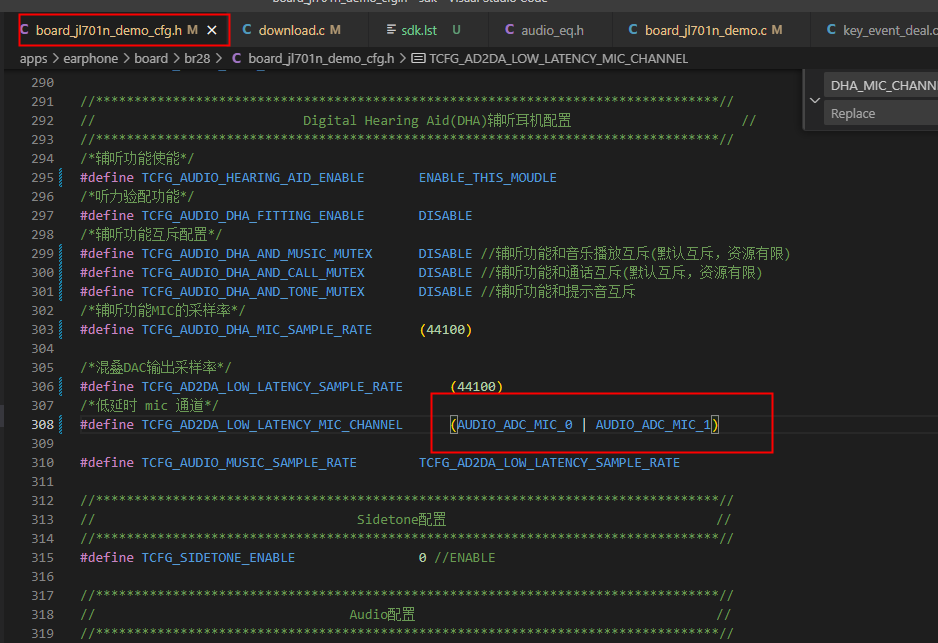The height and width of the screenshot is (643, 938).
Task: Click TCFG_SIDETONE_ENABLE macro name
Action: point(218,557)
